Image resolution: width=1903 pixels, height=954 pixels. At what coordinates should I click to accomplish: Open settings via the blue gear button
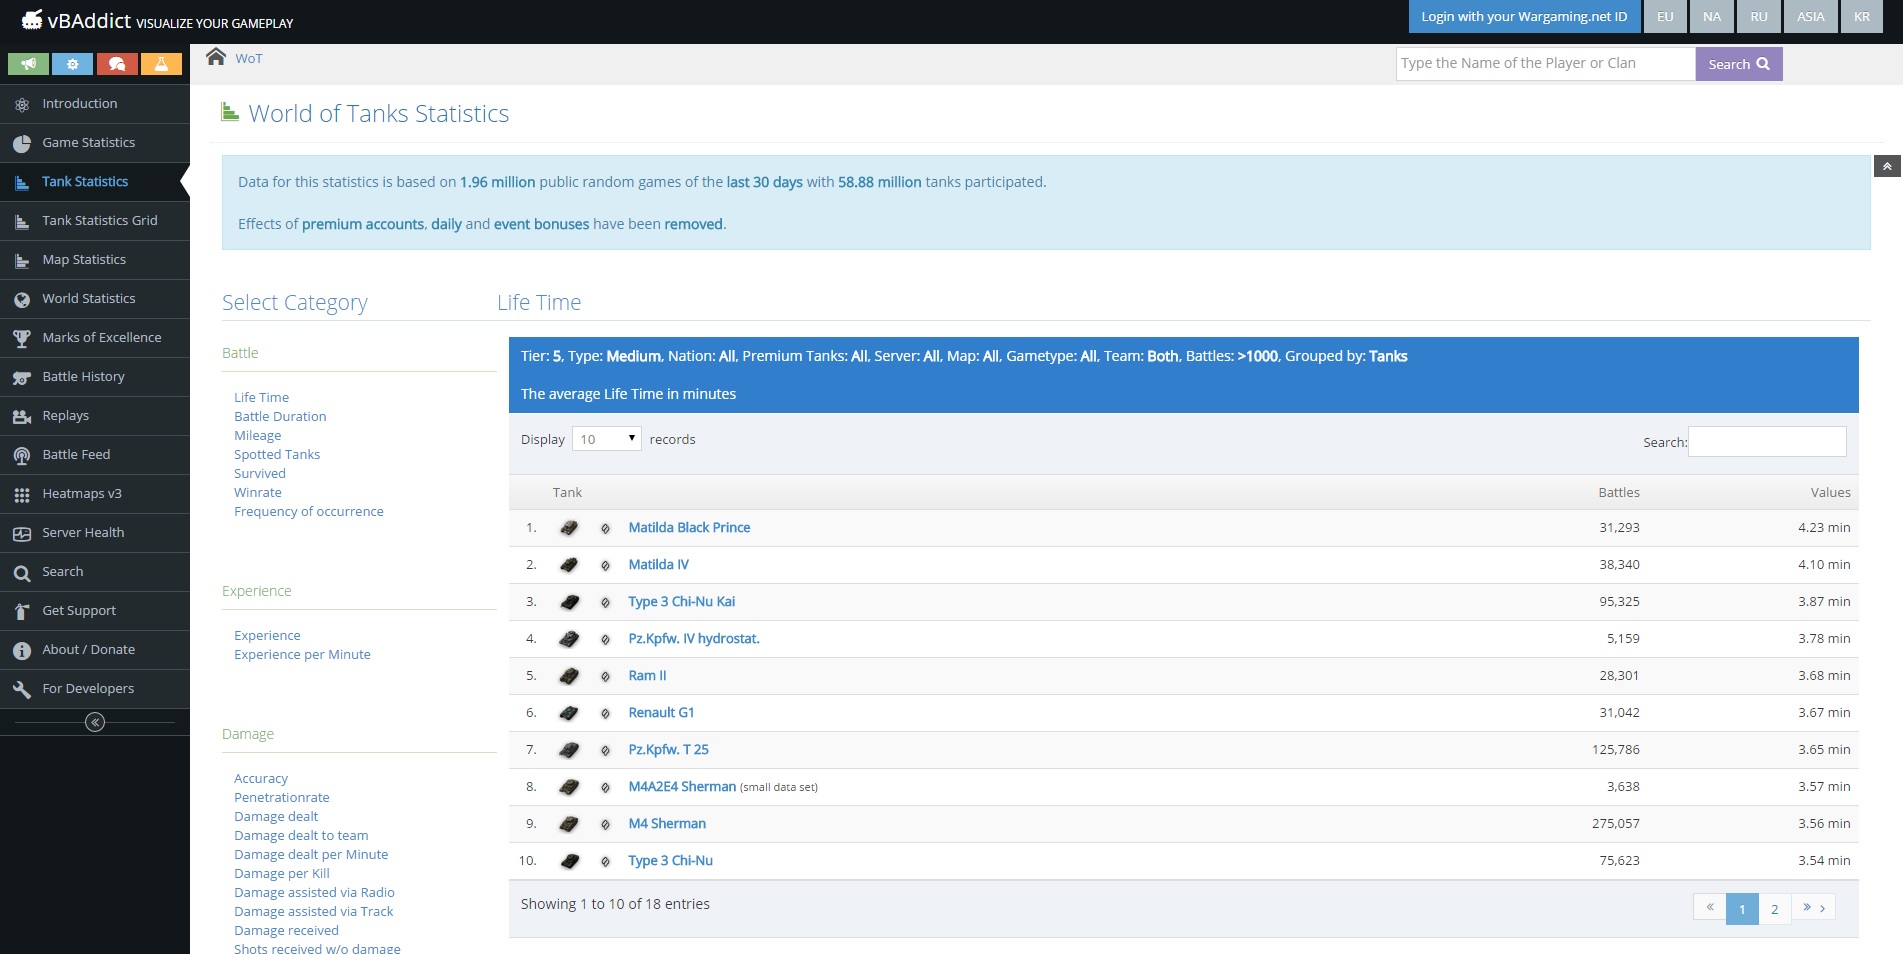72,64
